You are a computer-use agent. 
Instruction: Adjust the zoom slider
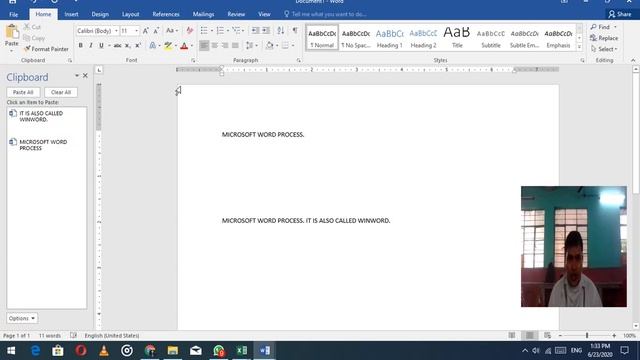tap(587, 336)
